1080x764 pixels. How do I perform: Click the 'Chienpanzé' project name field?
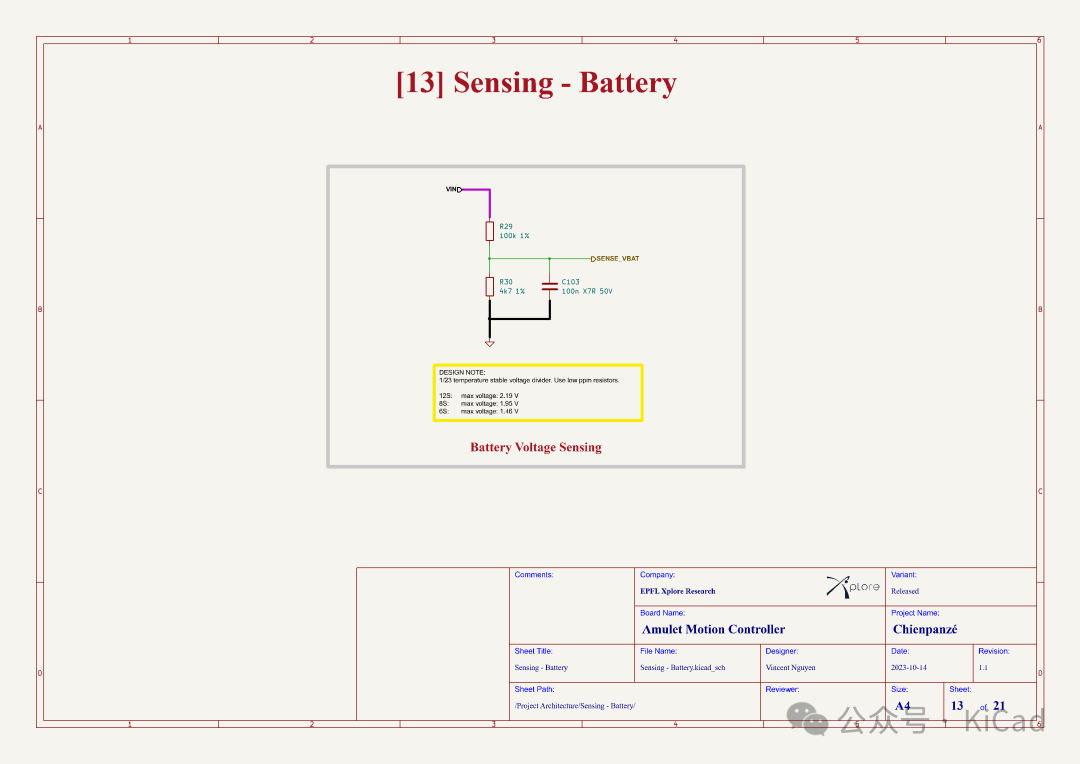click(925, 629)
